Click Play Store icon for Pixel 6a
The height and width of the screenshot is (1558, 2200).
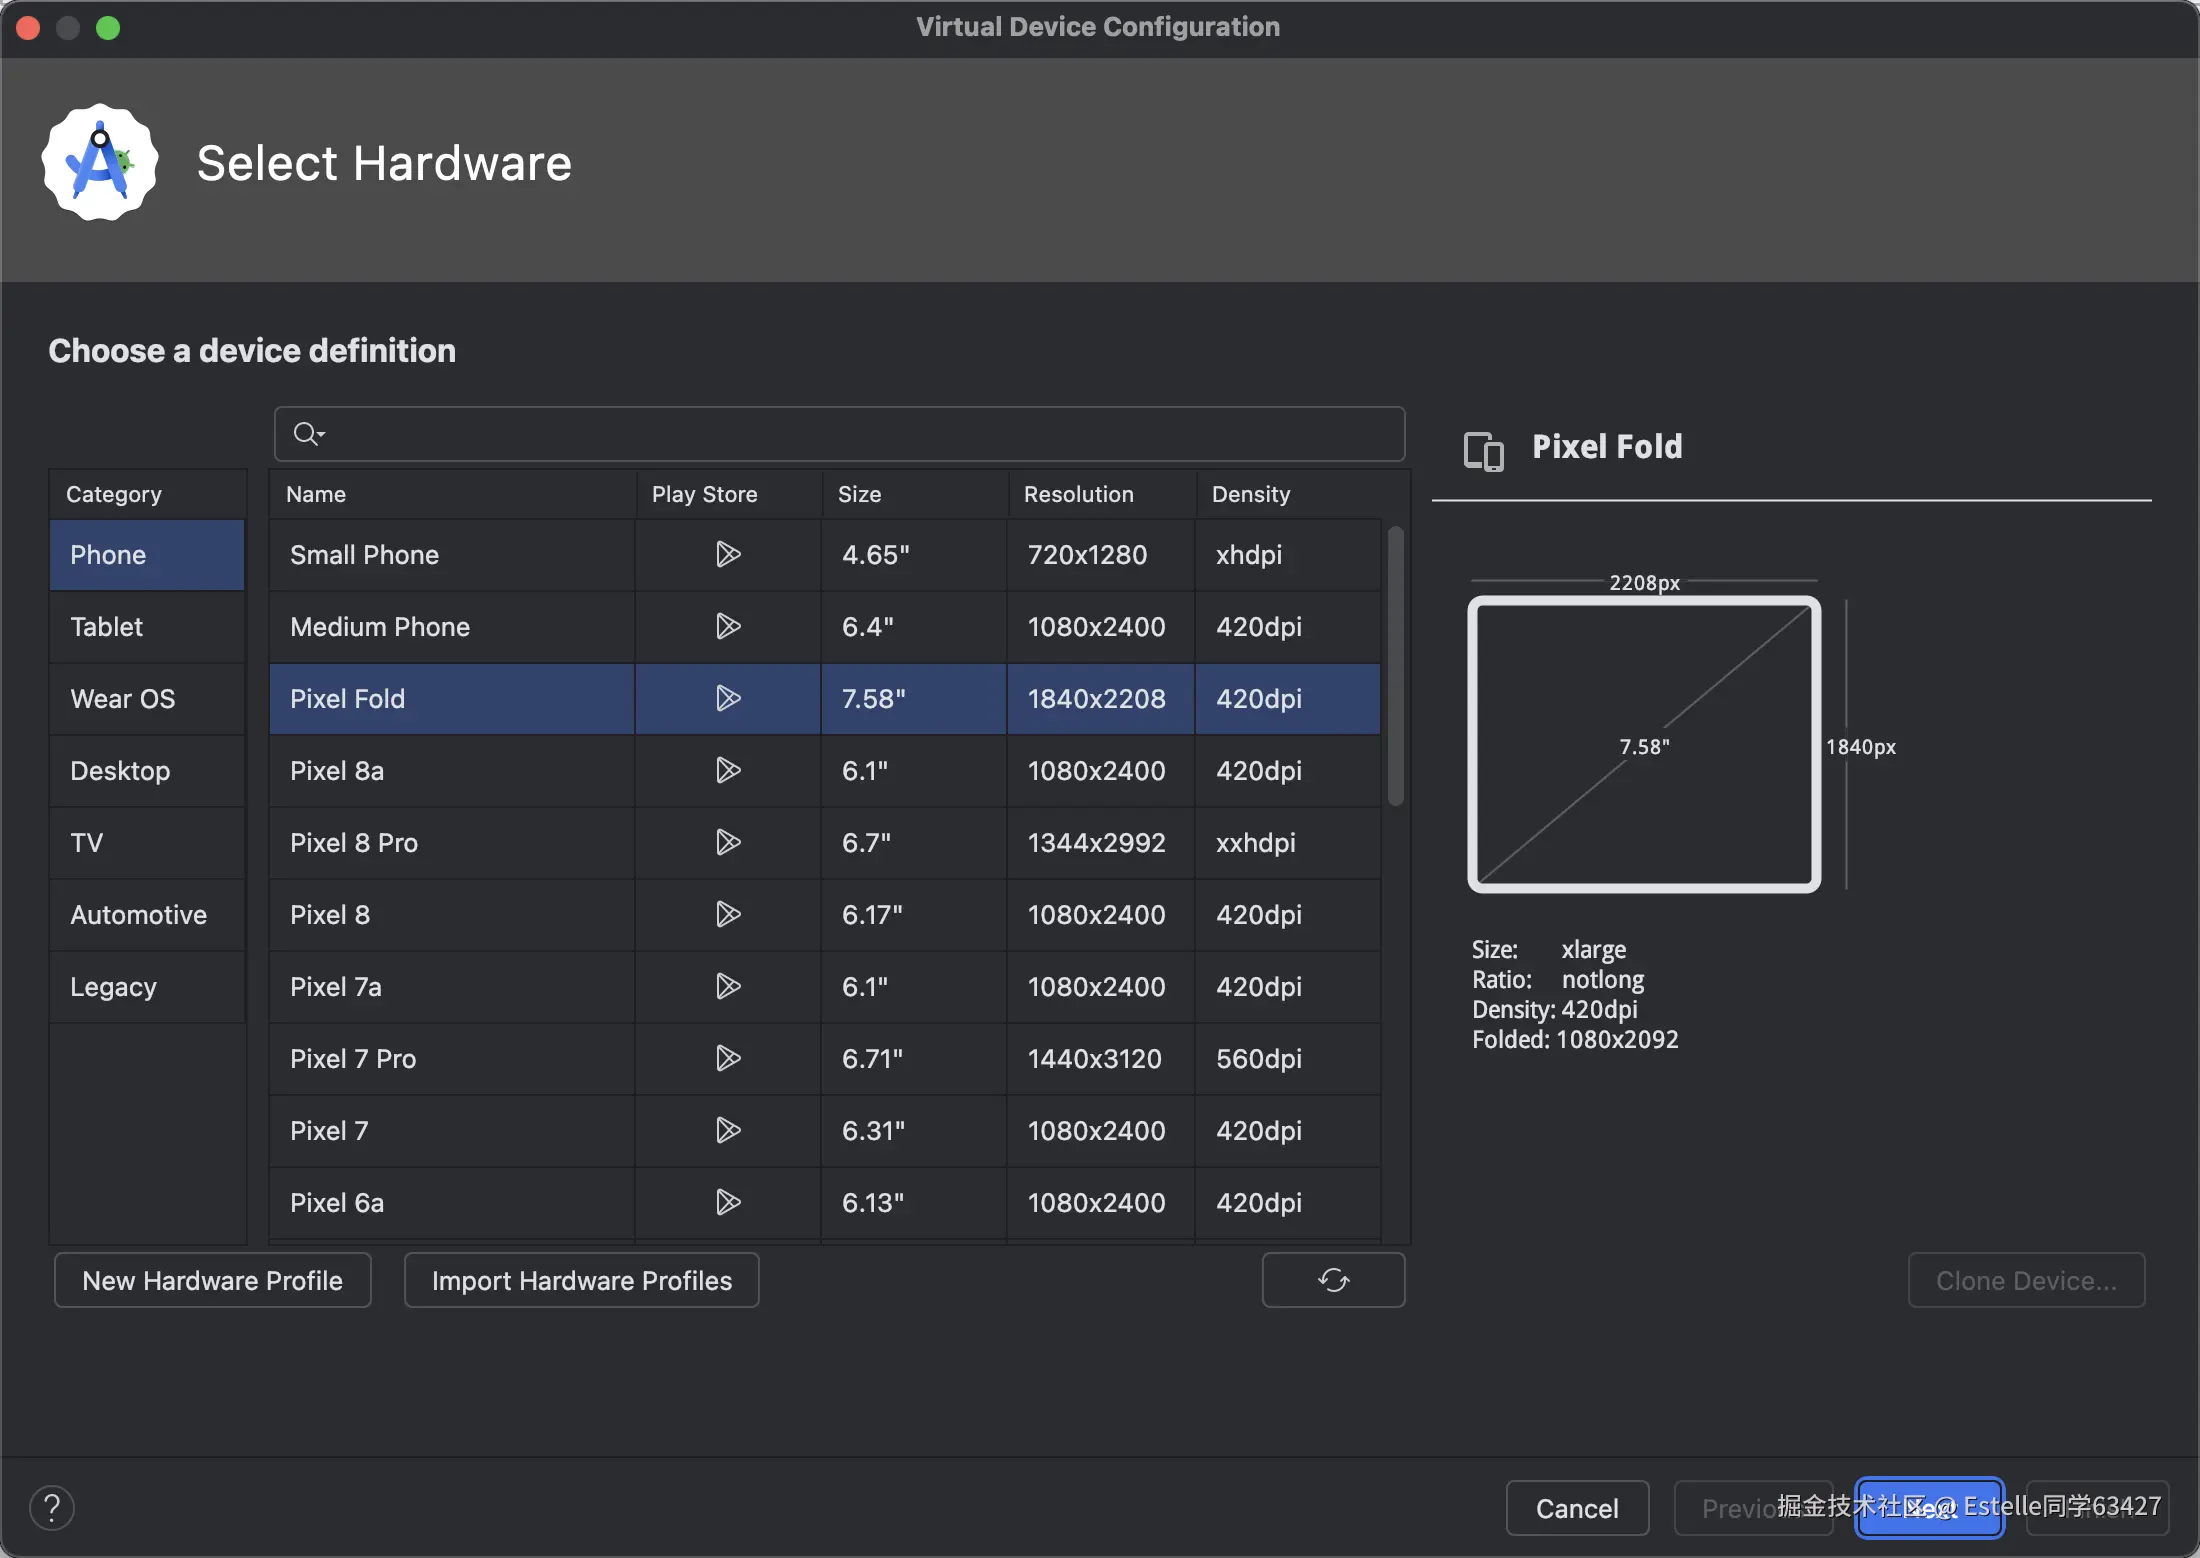click(728, 1202)
